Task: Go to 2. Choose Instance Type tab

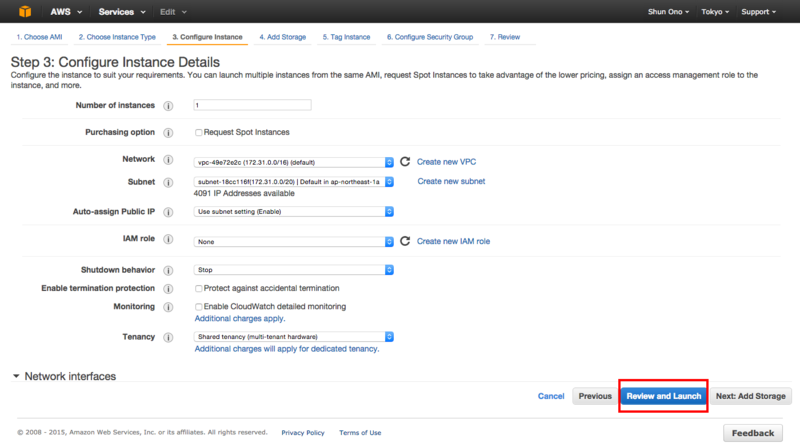Action: 117,37
